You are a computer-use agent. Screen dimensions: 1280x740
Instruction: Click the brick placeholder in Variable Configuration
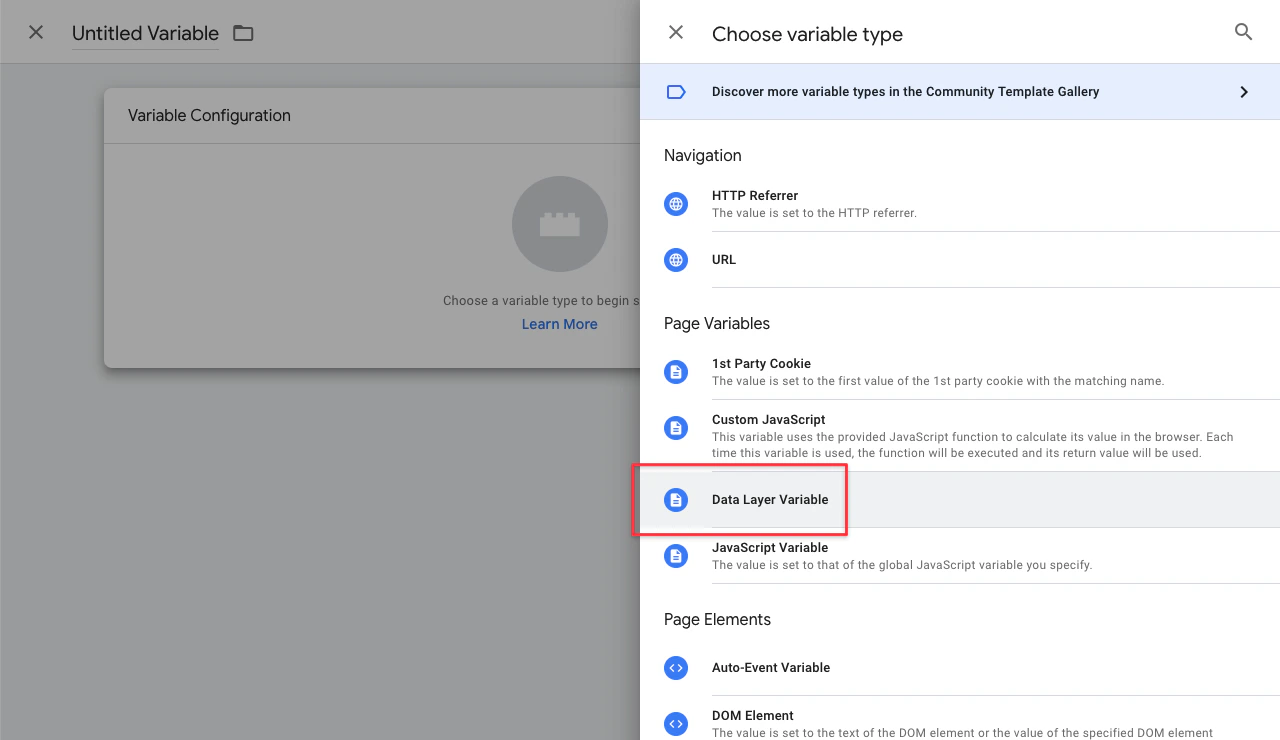click(559, 224)
